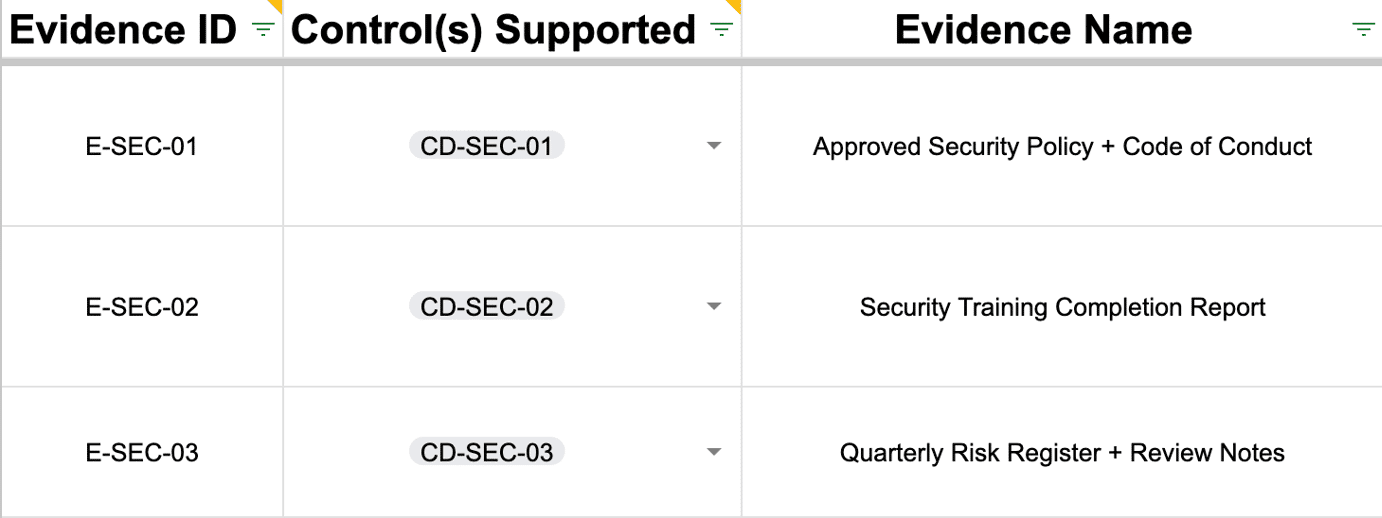The image size is (1382, 518).
Task: Open the Control(s) Supported column filter
Action: click(x=720, y=30)
